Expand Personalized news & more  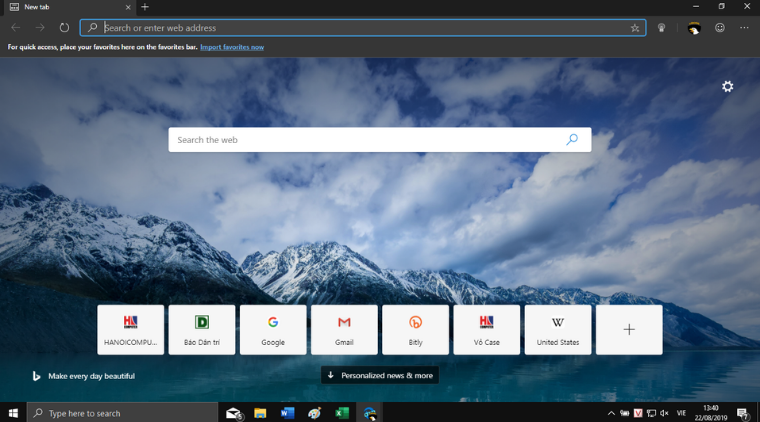click(380, 375)
